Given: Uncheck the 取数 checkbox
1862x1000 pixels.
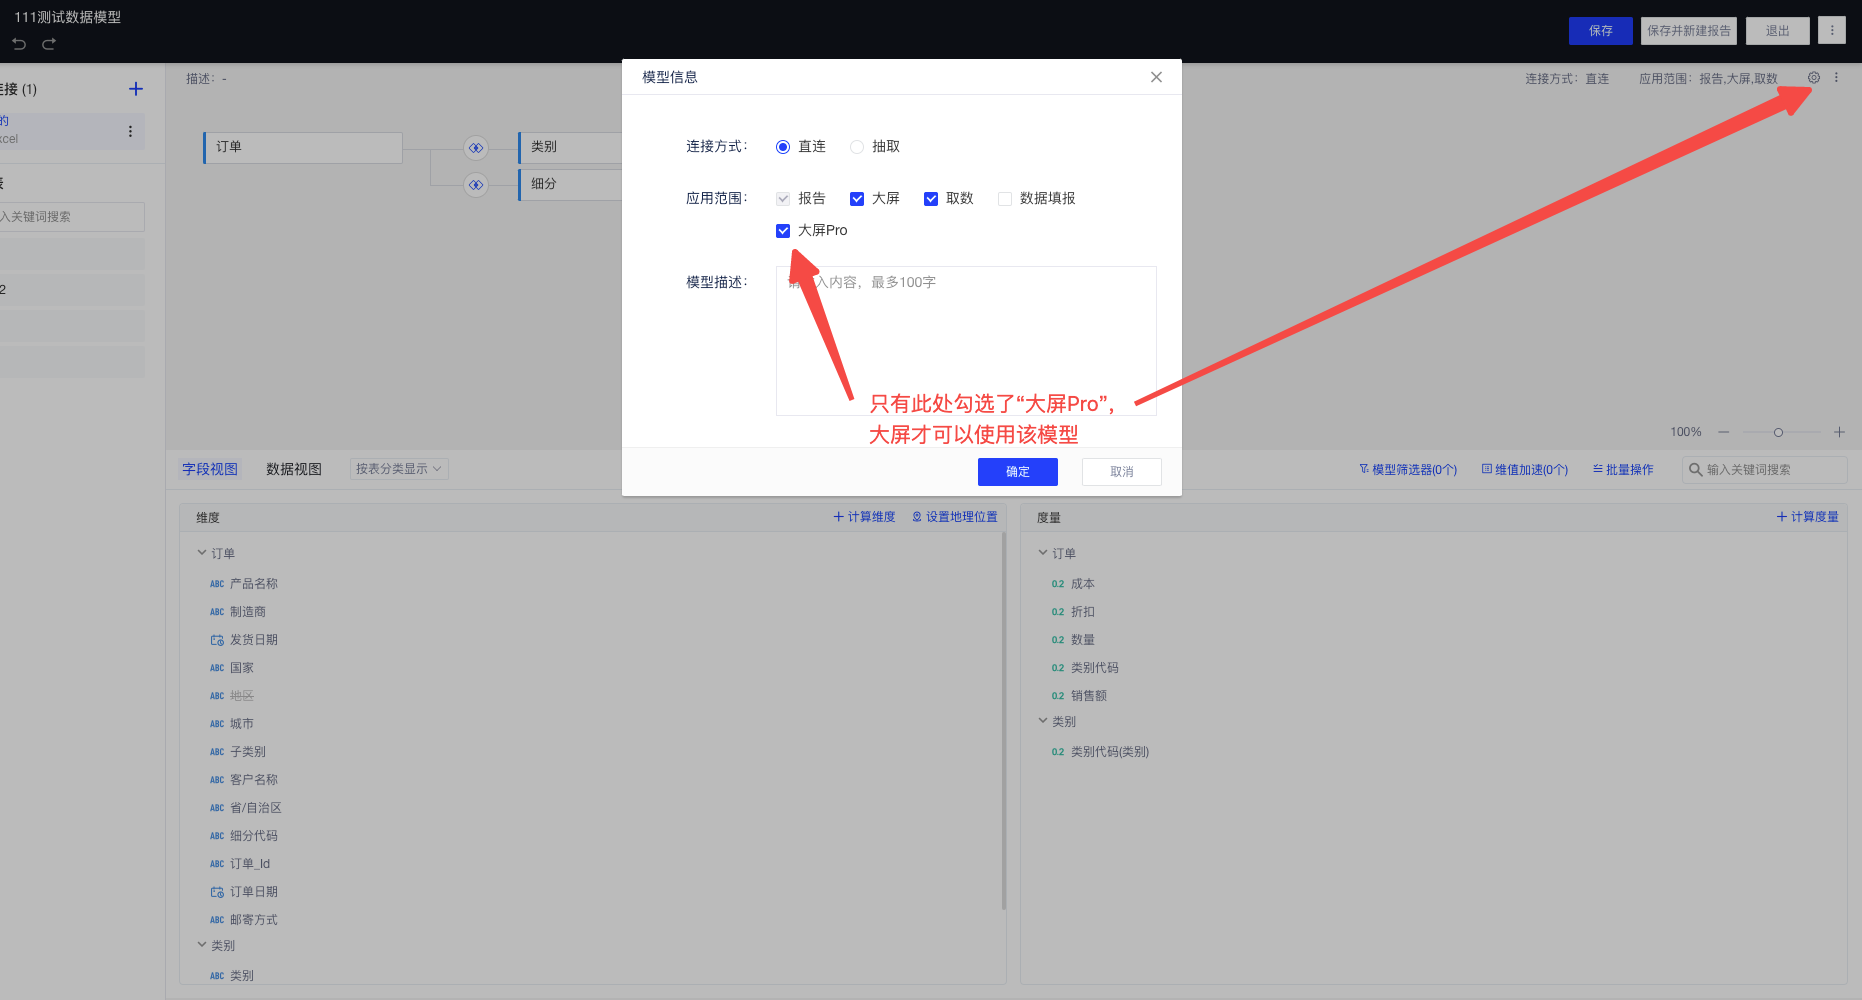Looking at the screenshot, I should click(931, 199).
